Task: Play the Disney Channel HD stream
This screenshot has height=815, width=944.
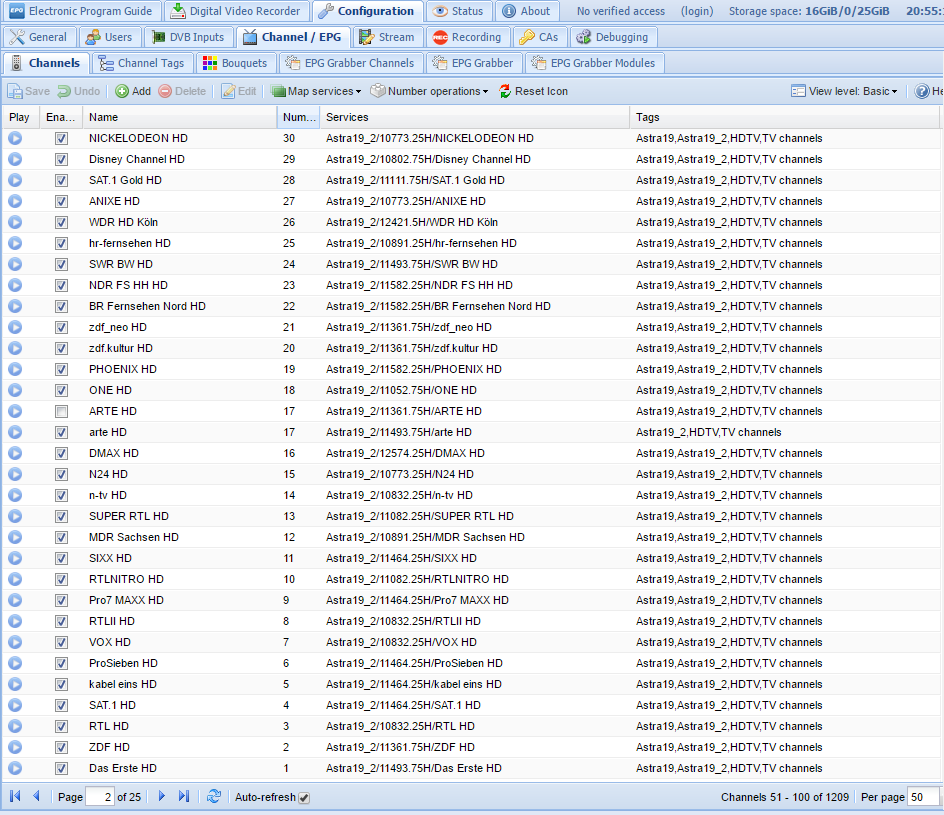Action: (x=15, y=160)
